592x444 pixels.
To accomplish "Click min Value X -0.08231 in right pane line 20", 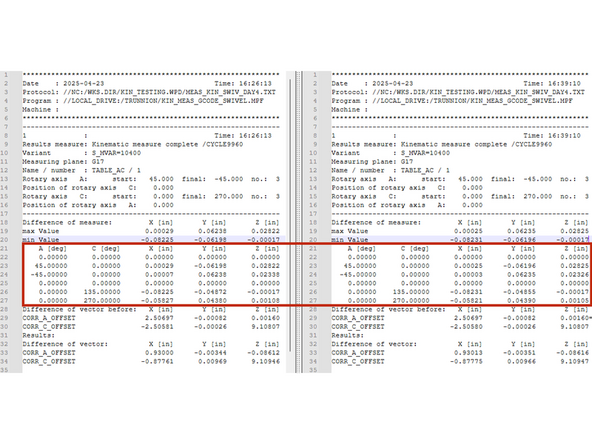I will click(x=466, y=240).
